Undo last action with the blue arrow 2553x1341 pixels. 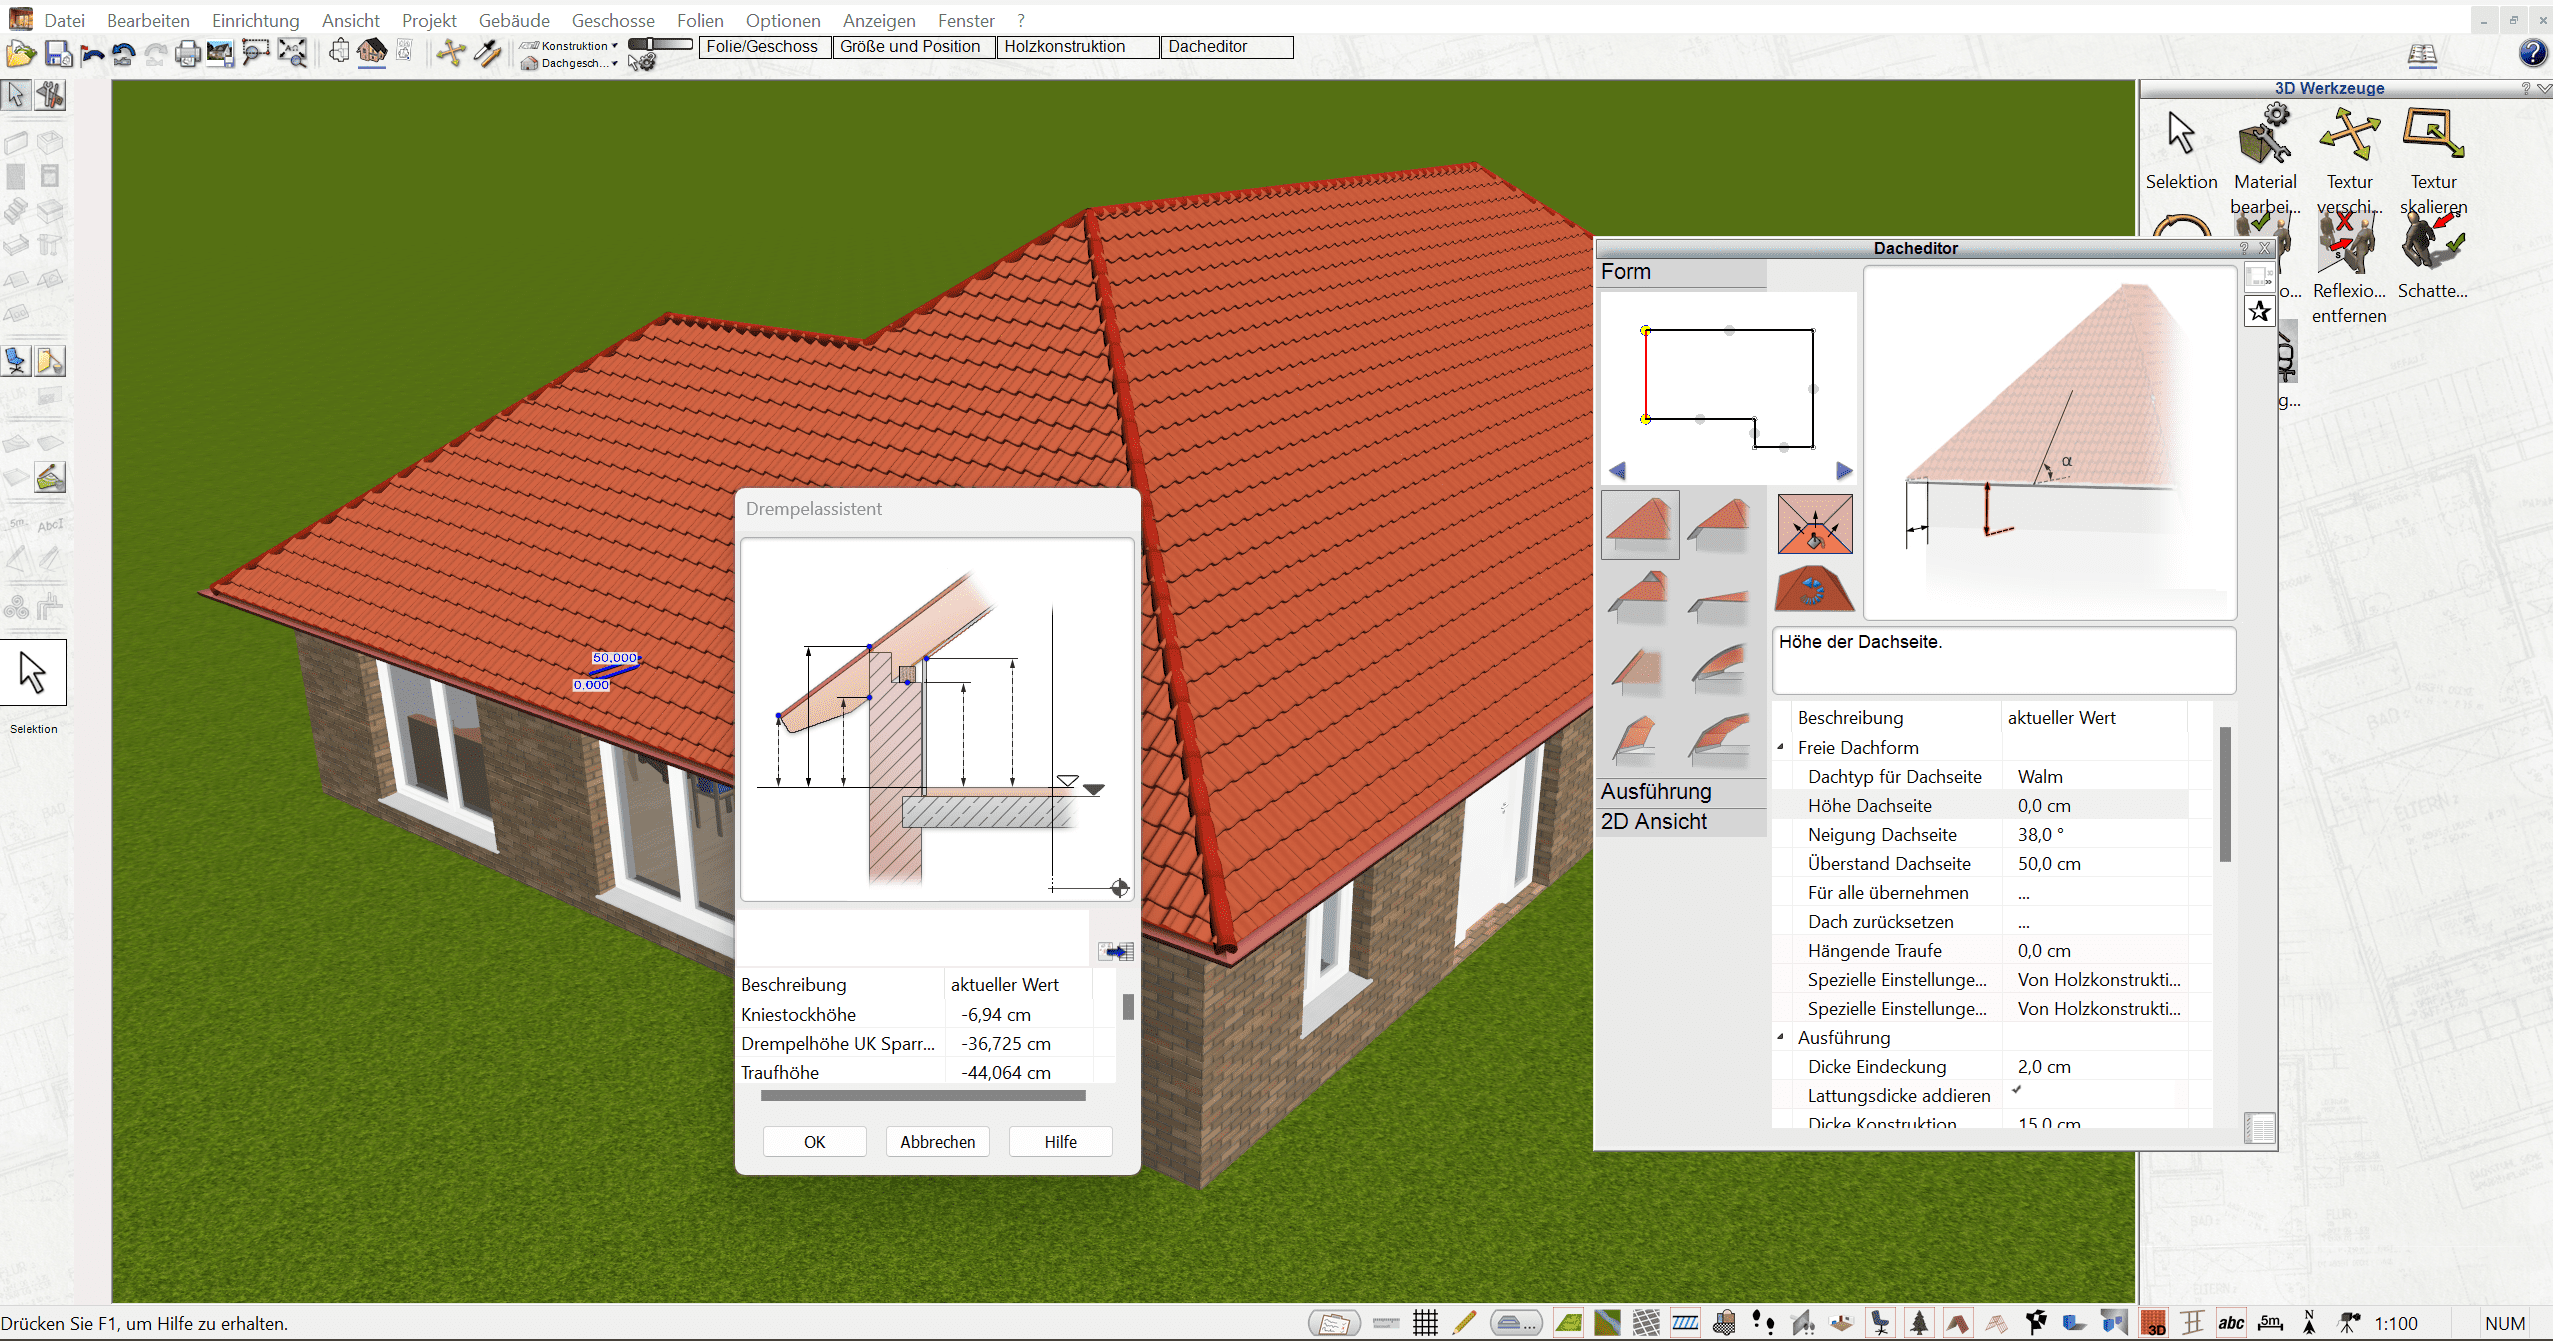coord(92,54)
